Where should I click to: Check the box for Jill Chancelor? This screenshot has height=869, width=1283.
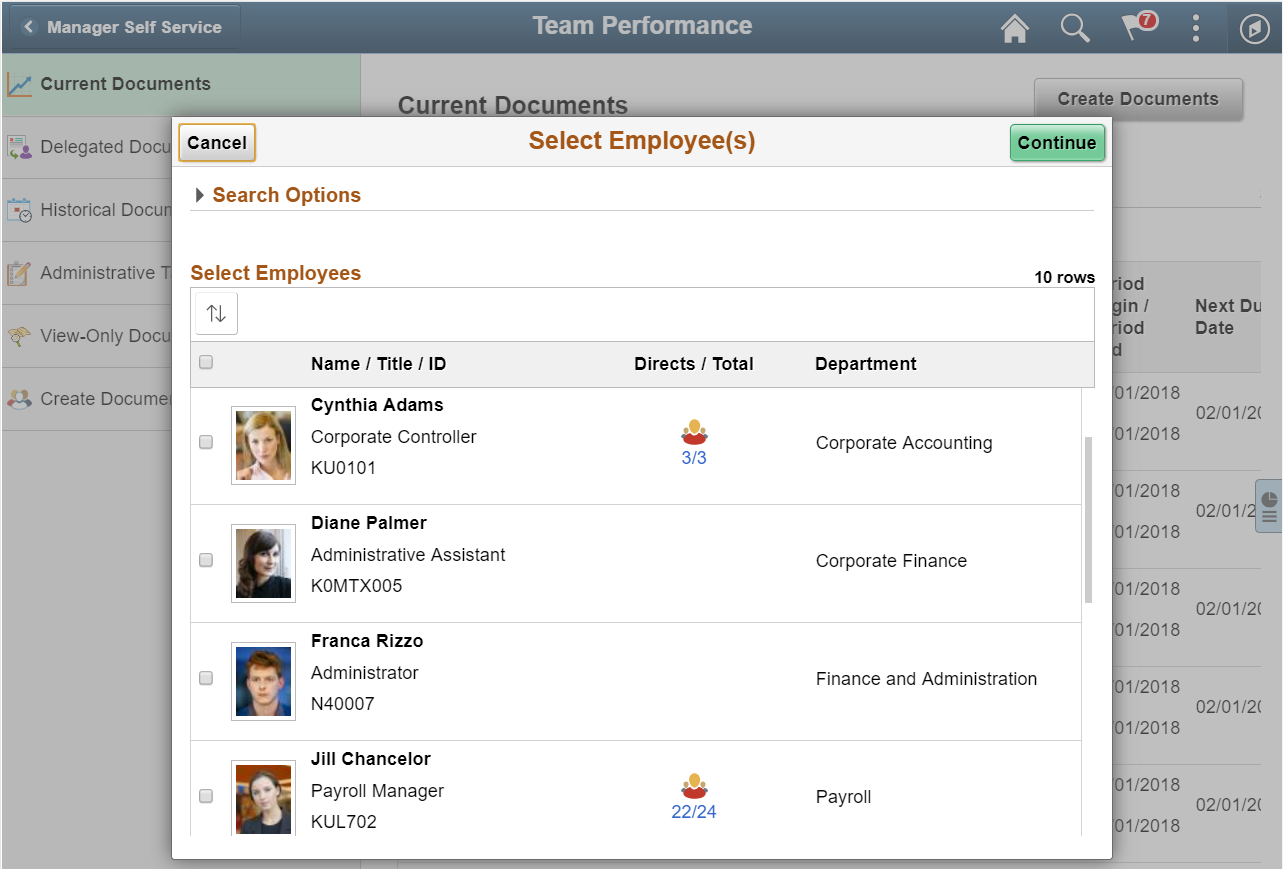(x=206, y=796)
